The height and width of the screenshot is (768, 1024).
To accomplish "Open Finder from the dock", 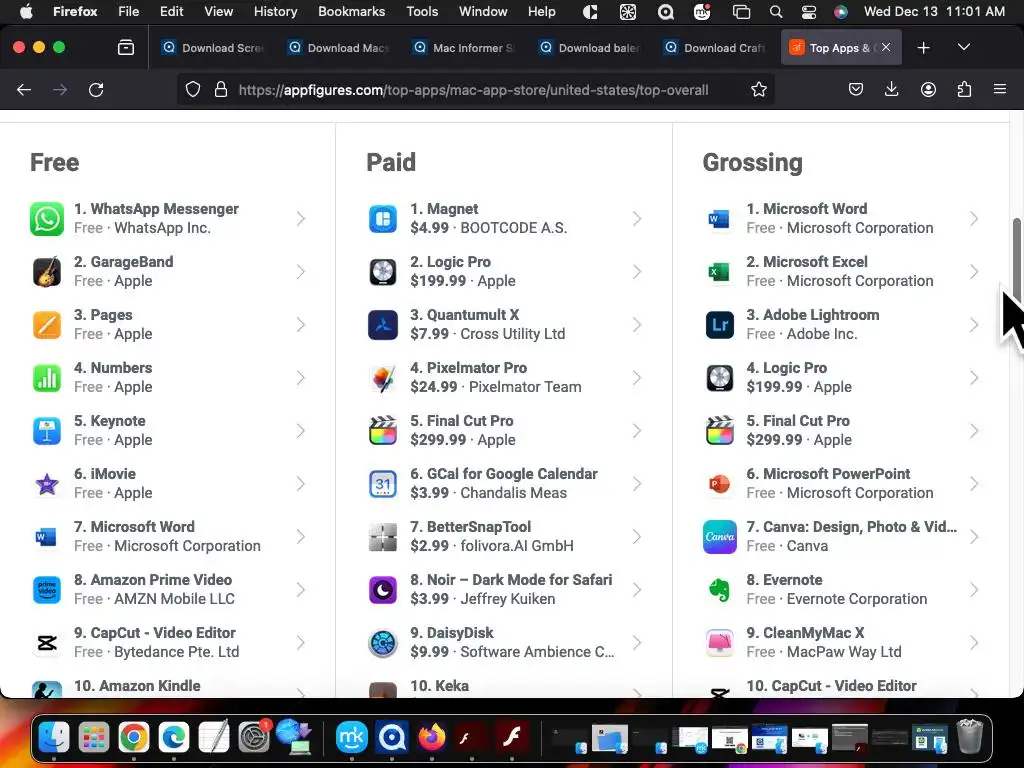I will coord(54,737).
